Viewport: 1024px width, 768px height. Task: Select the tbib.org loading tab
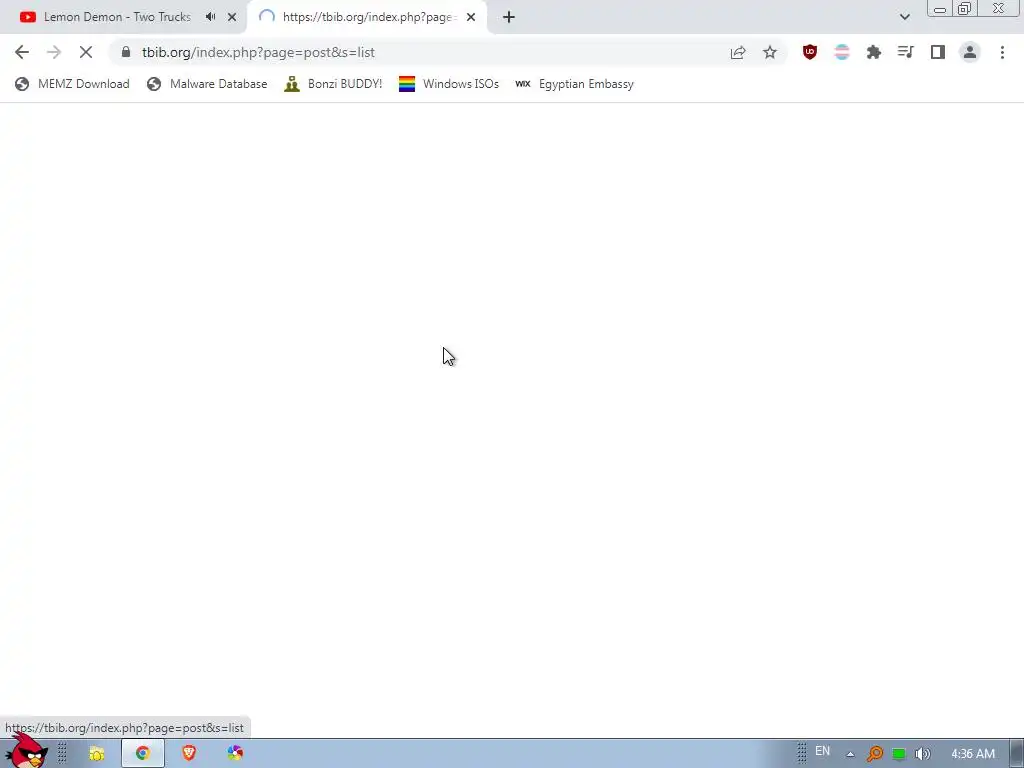366,17
